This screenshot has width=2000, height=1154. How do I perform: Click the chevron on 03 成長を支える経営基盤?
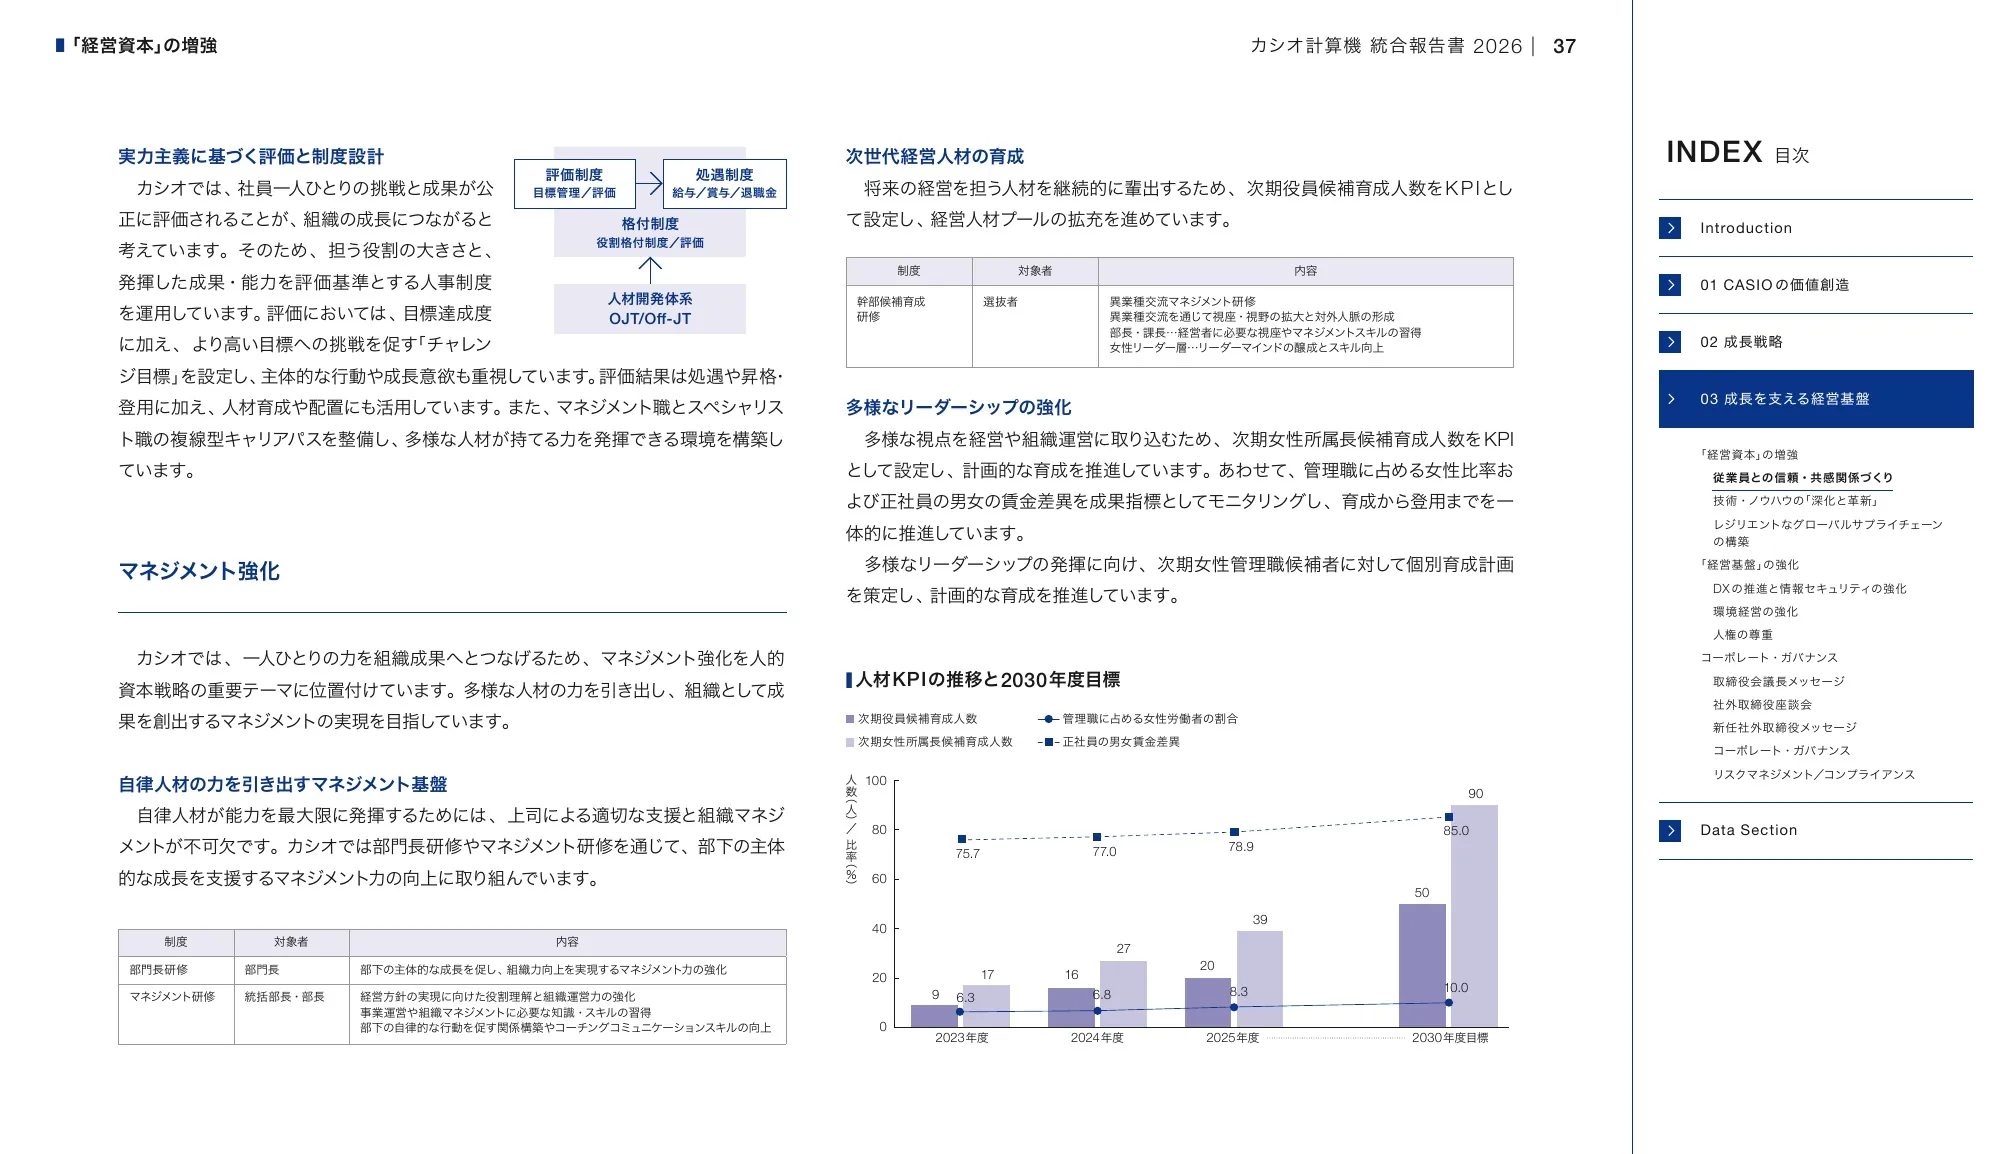[1671, 399]
